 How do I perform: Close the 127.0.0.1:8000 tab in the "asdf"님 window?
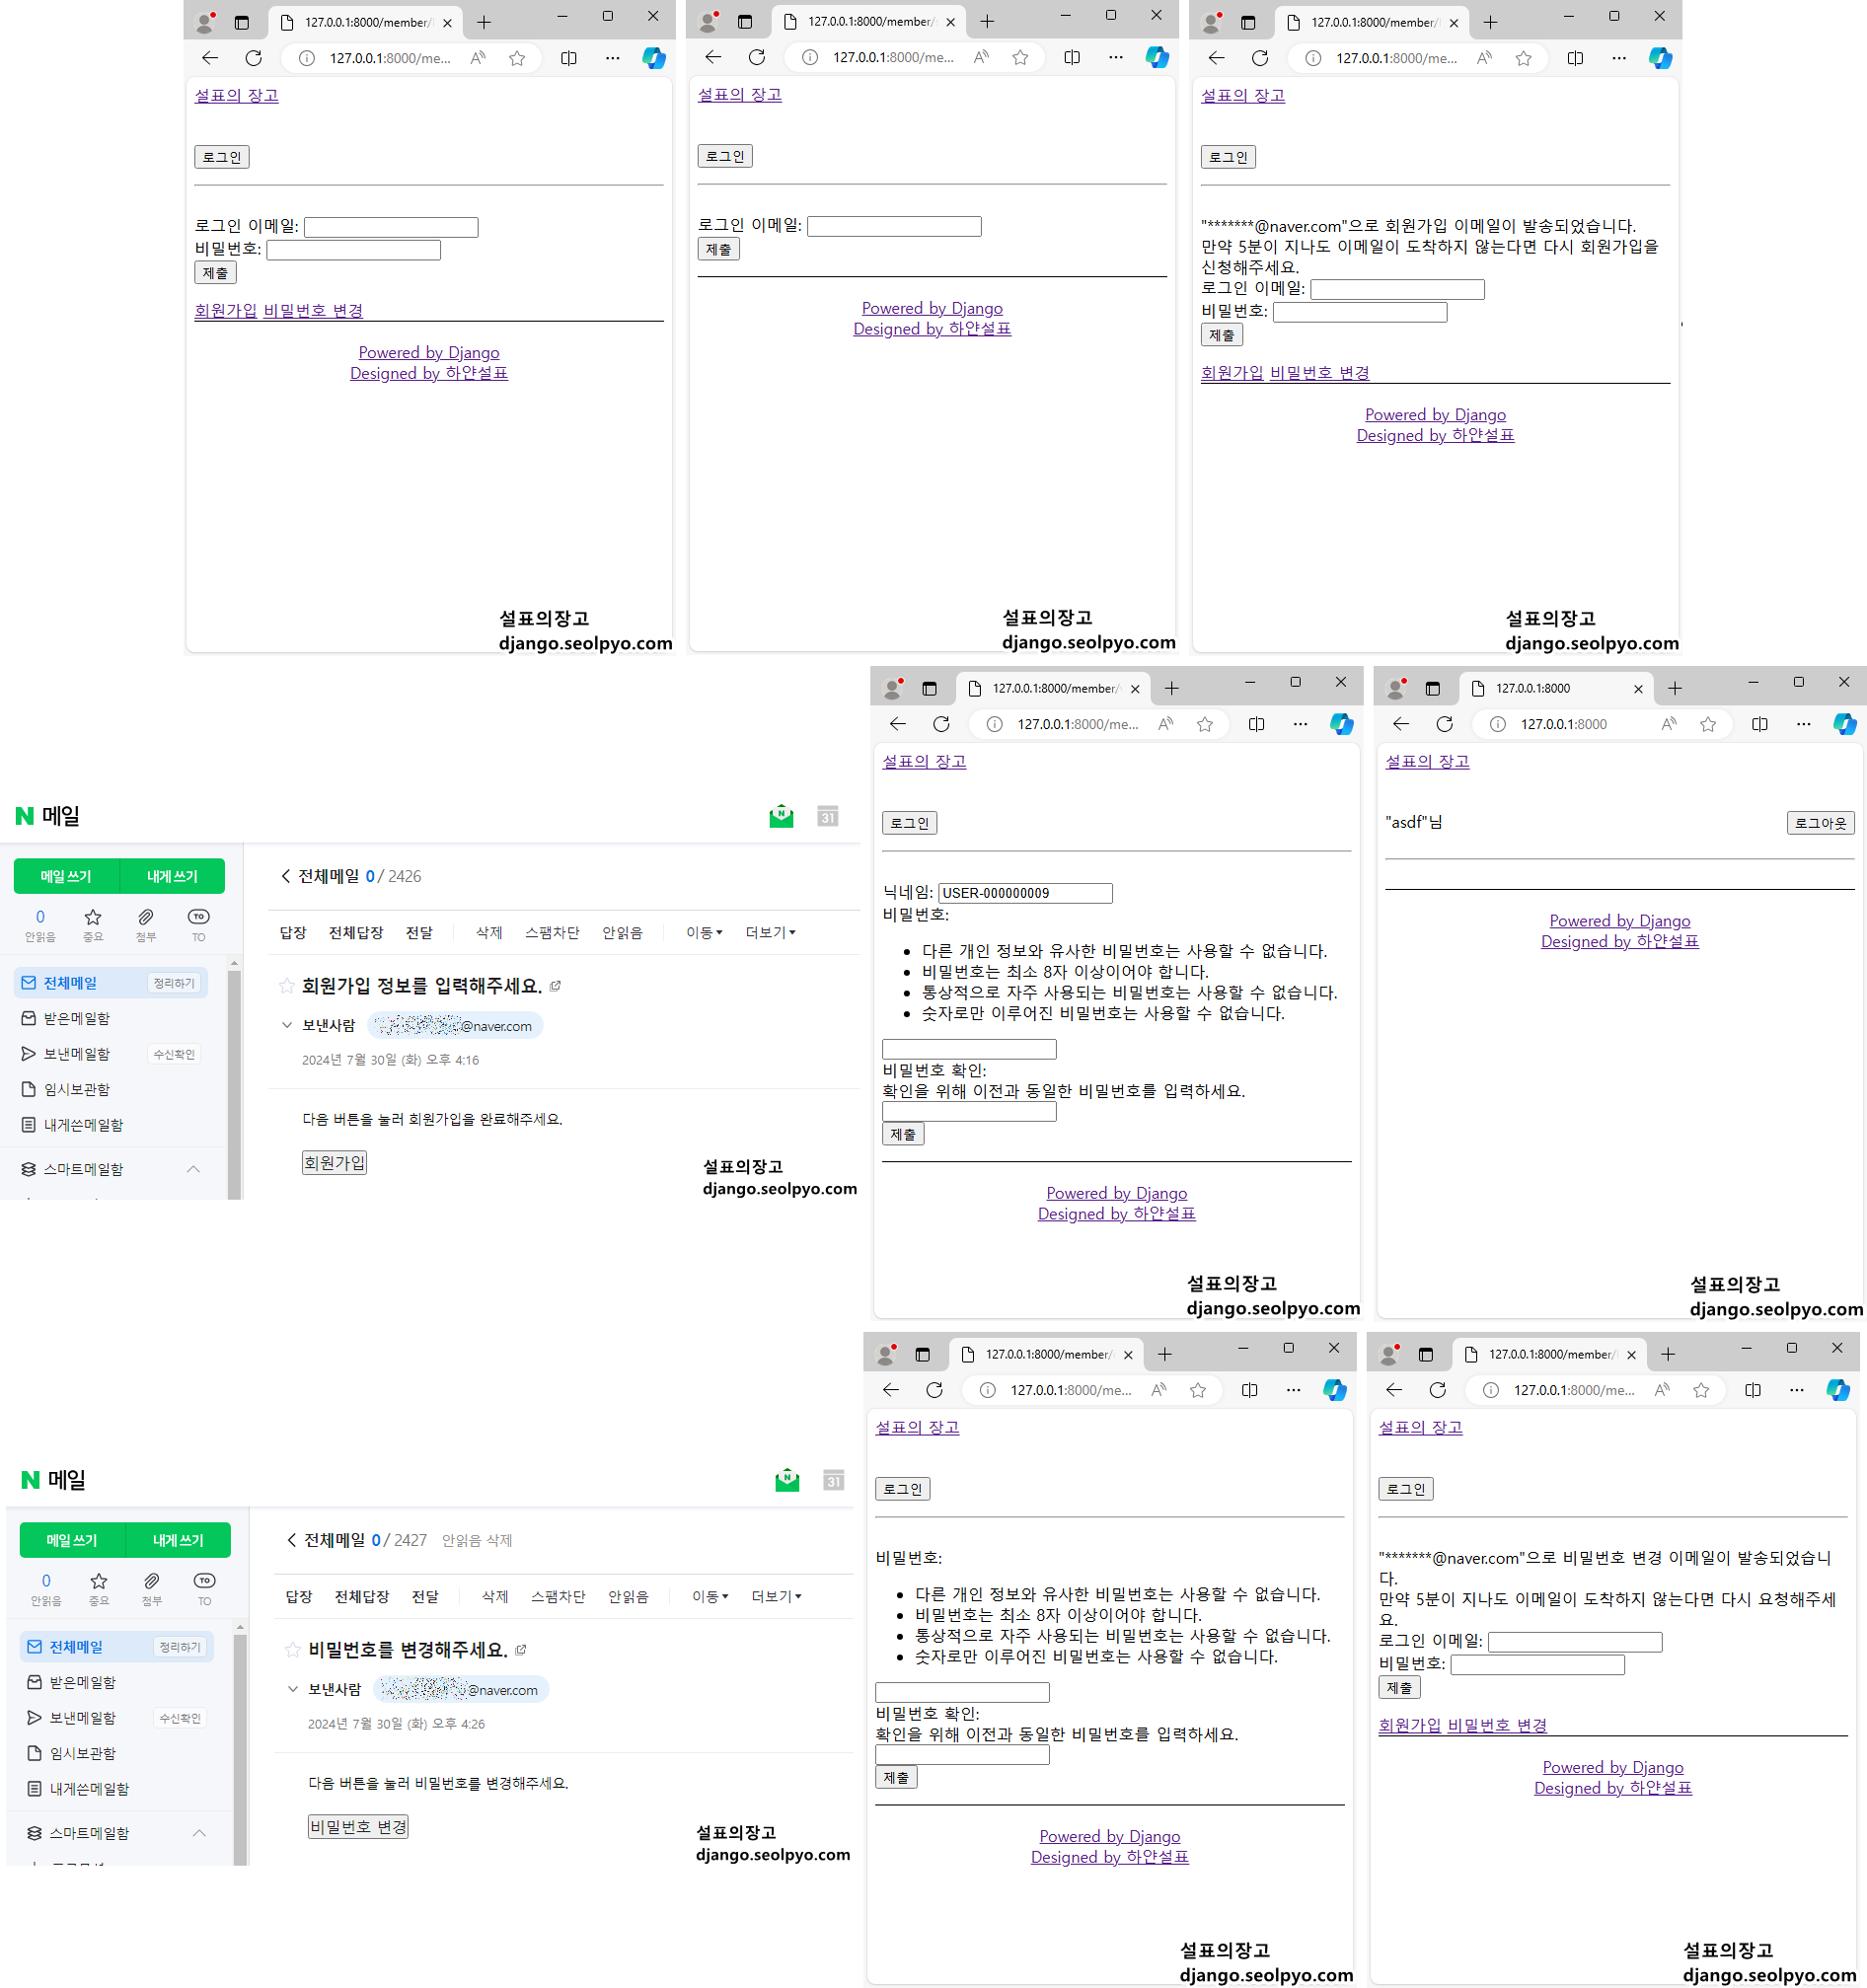click(x=1638, y=689)
